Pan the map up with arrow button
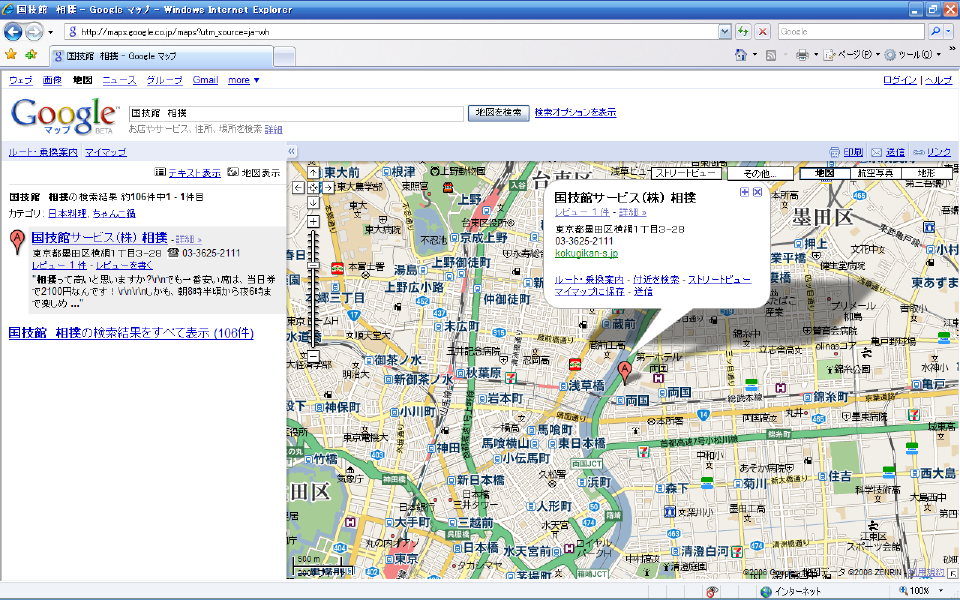Screen dimensions: 960x600 313,173
